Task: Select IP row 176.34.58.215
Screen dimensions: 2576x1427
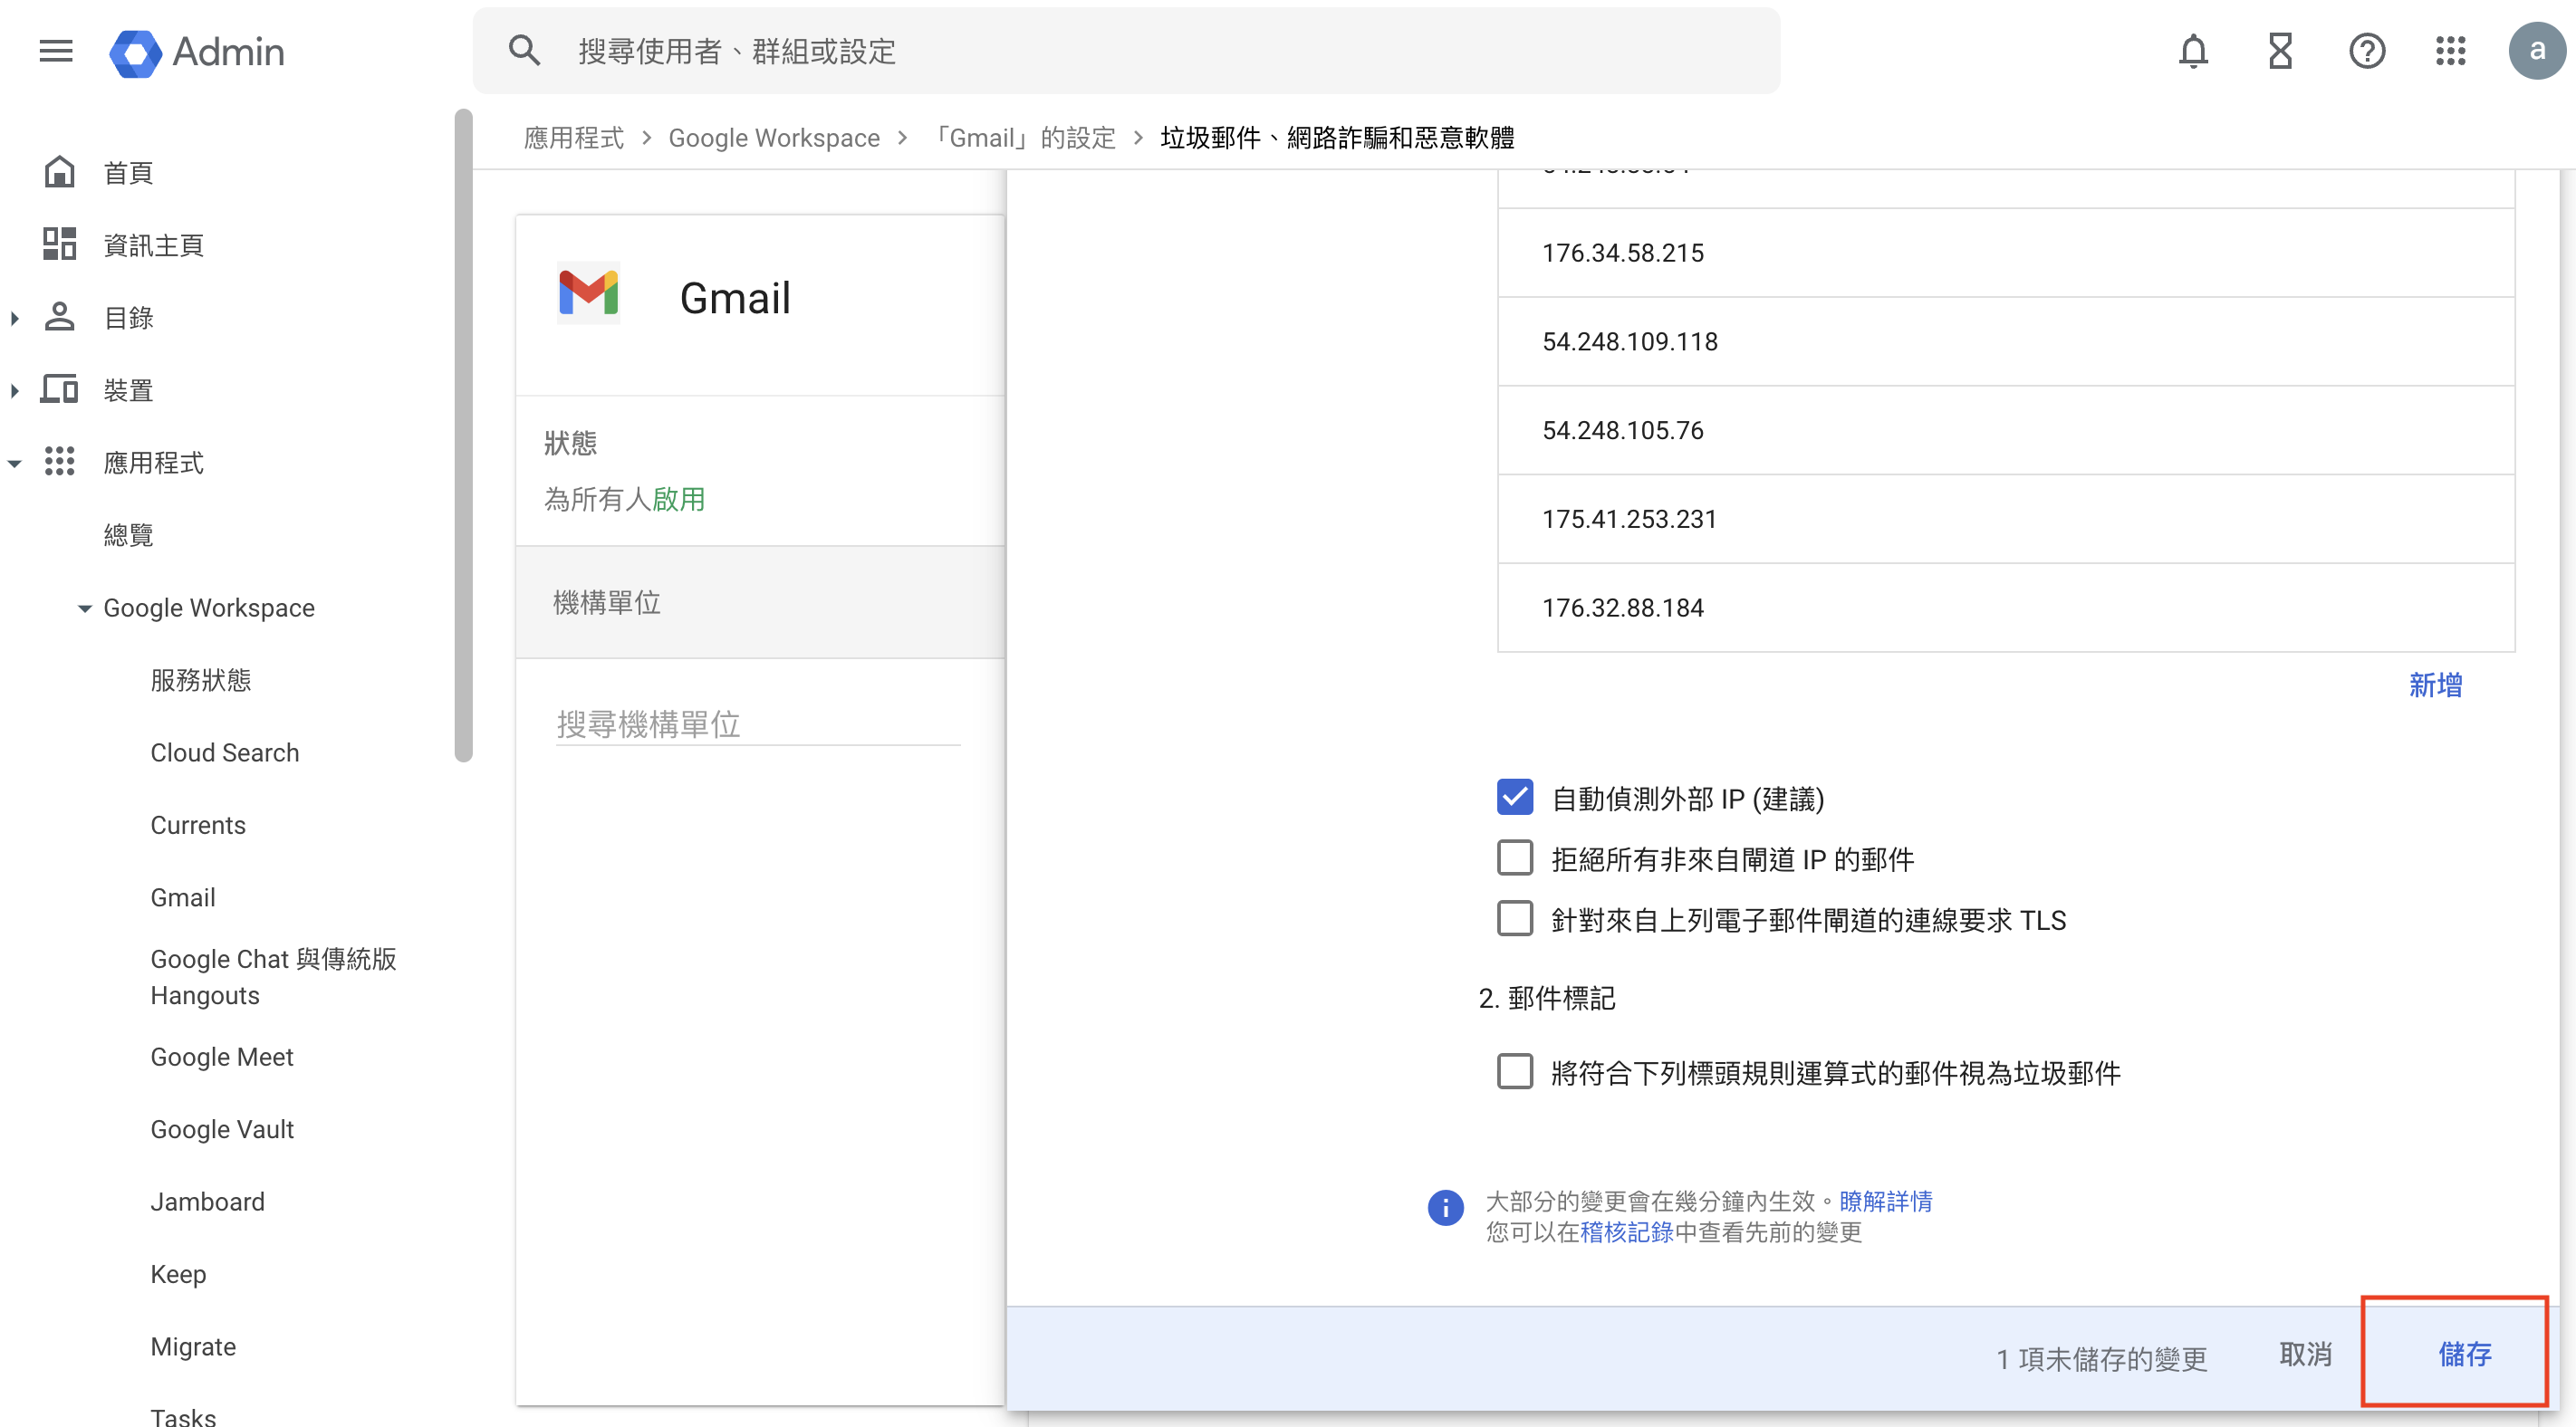Action: 2005,253
